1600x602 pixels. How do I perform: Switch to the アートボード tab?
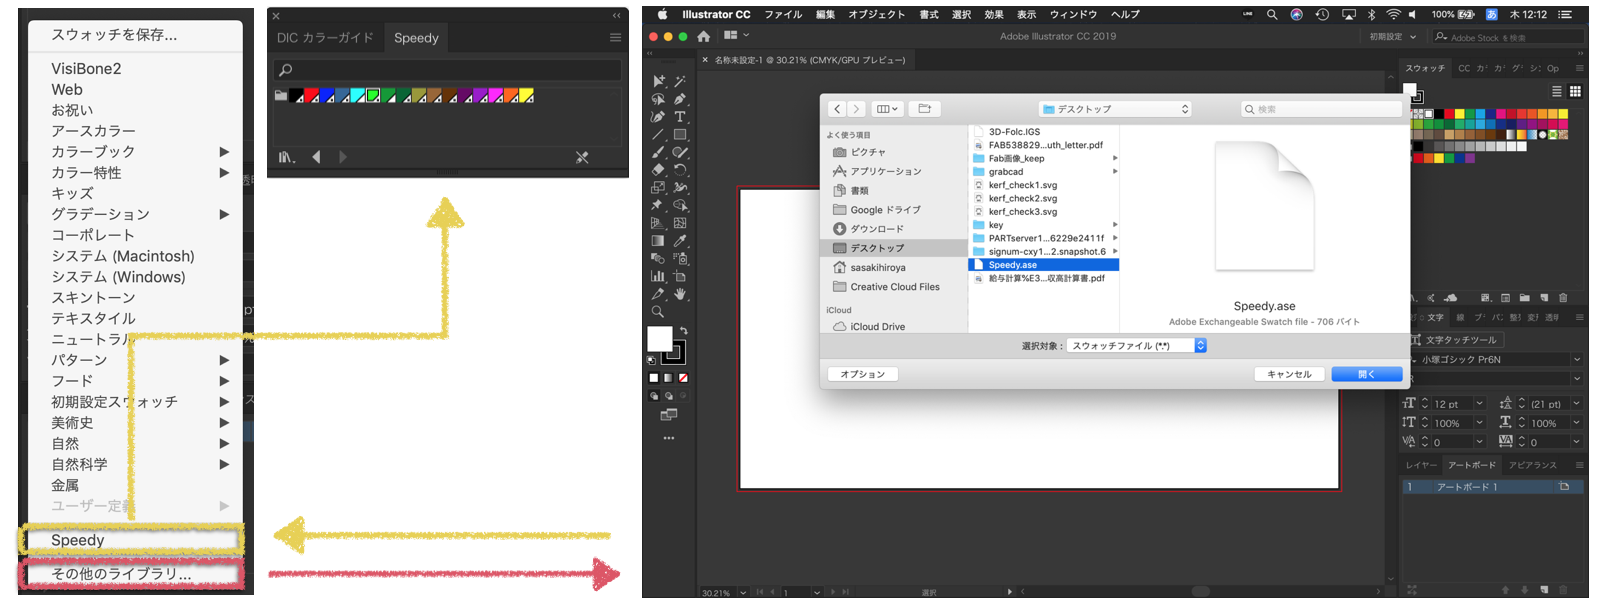(1472, 465)
